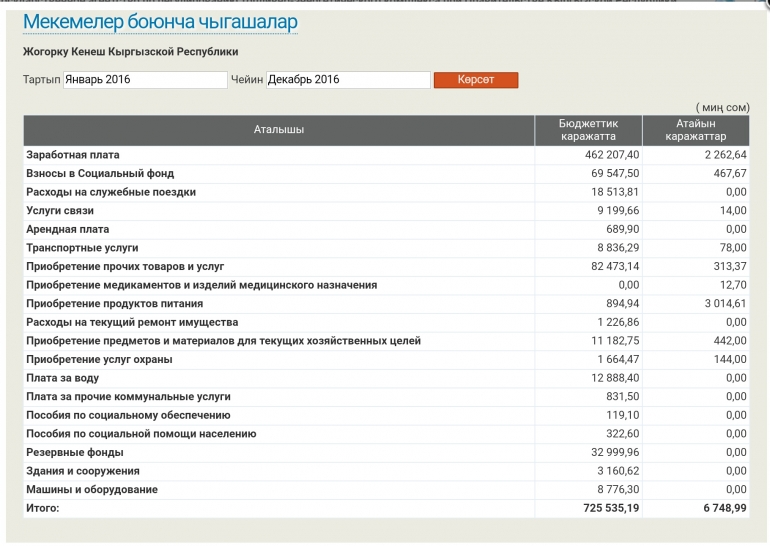
Task: Click the row Расходы на текущий ремонт имущества
Action: 386,323
